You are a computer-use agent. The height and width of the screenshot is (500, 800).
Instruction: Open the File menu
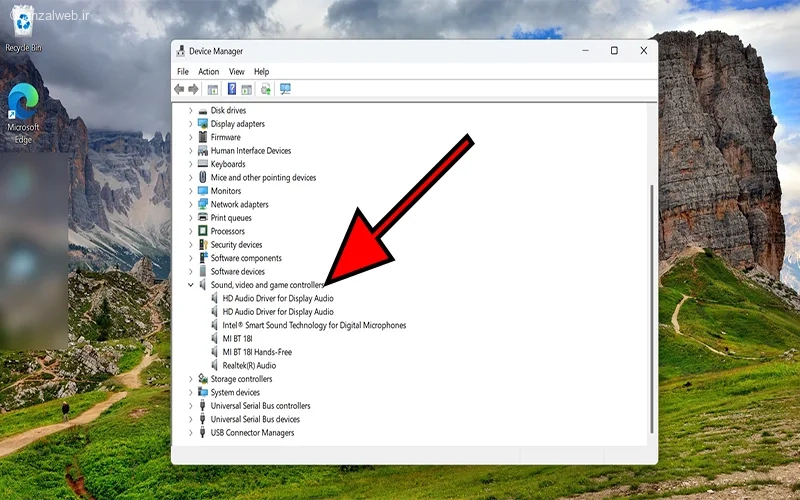coord(183,72)
